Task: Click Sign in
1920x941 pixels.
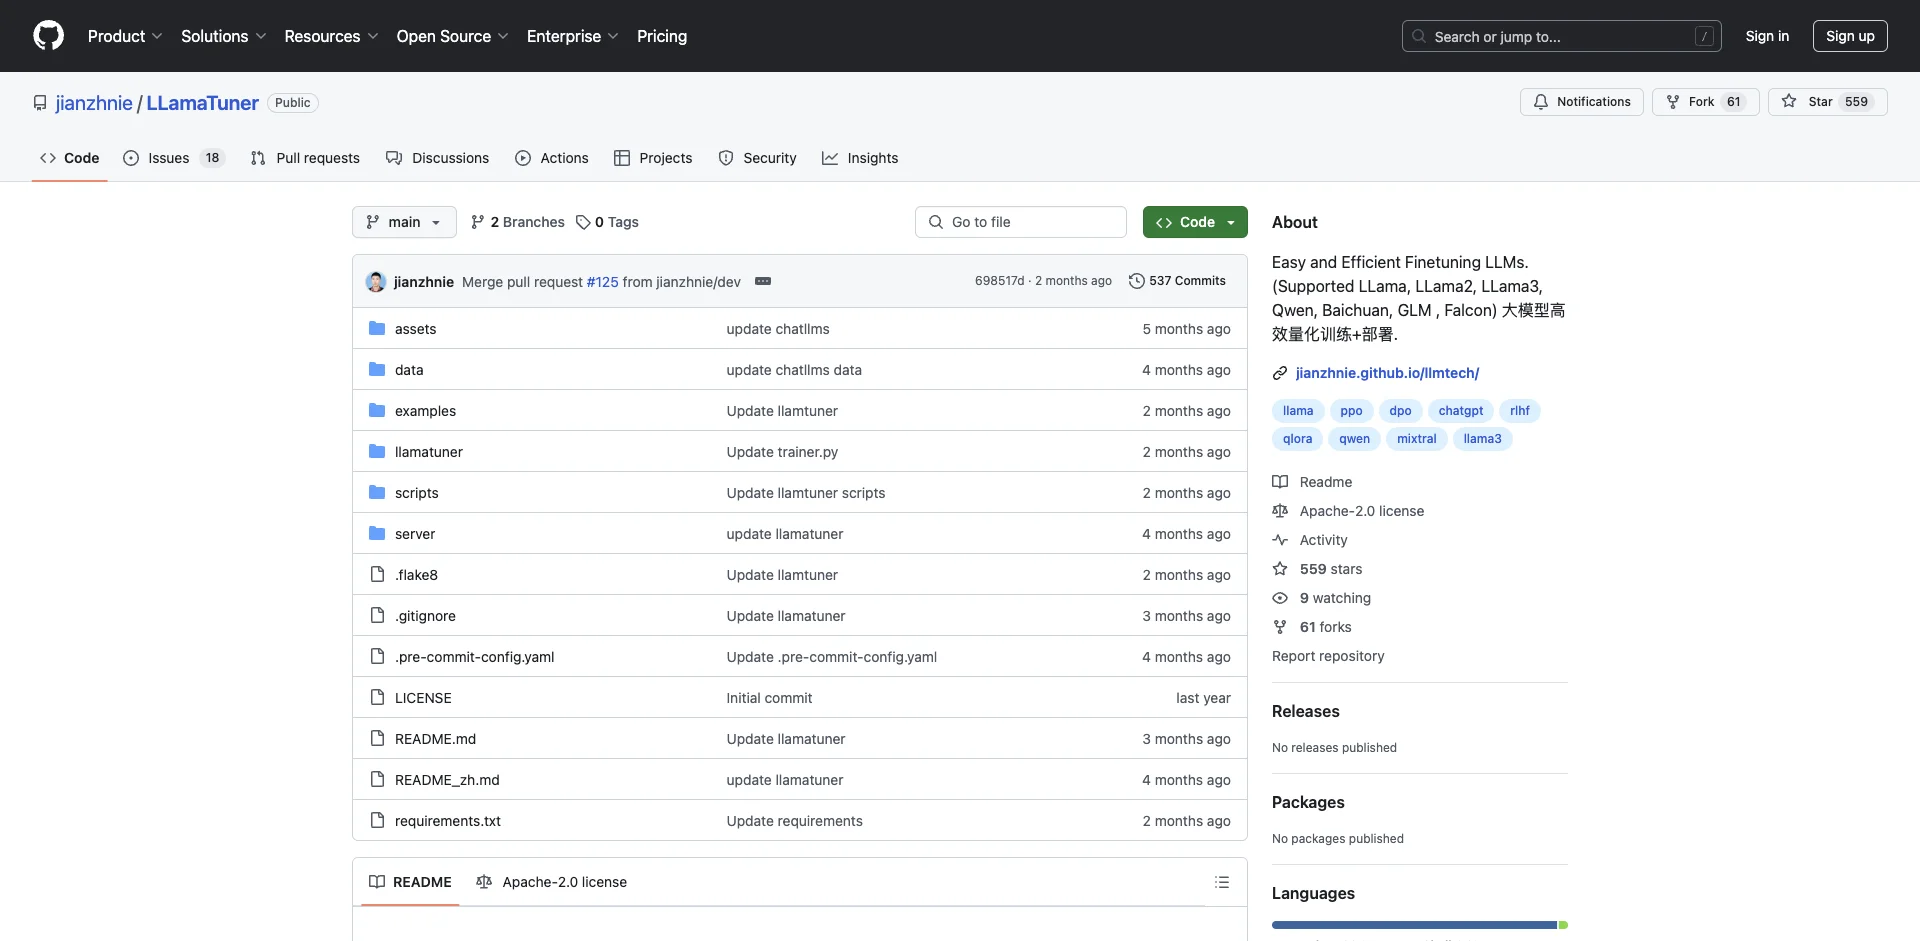Action: [x=1767, y=36]
